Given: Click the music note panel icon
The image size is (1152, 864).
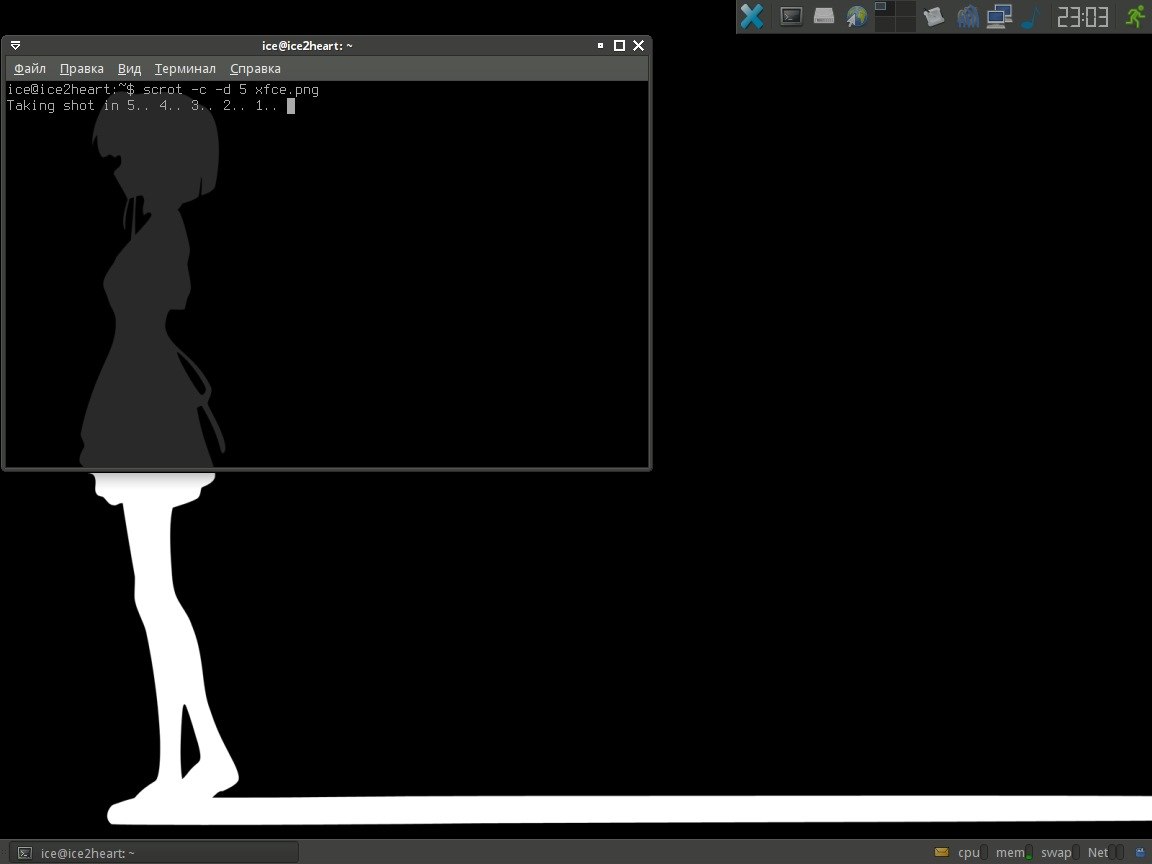Looking at the screenshot, I should [x=1031, y=16].
